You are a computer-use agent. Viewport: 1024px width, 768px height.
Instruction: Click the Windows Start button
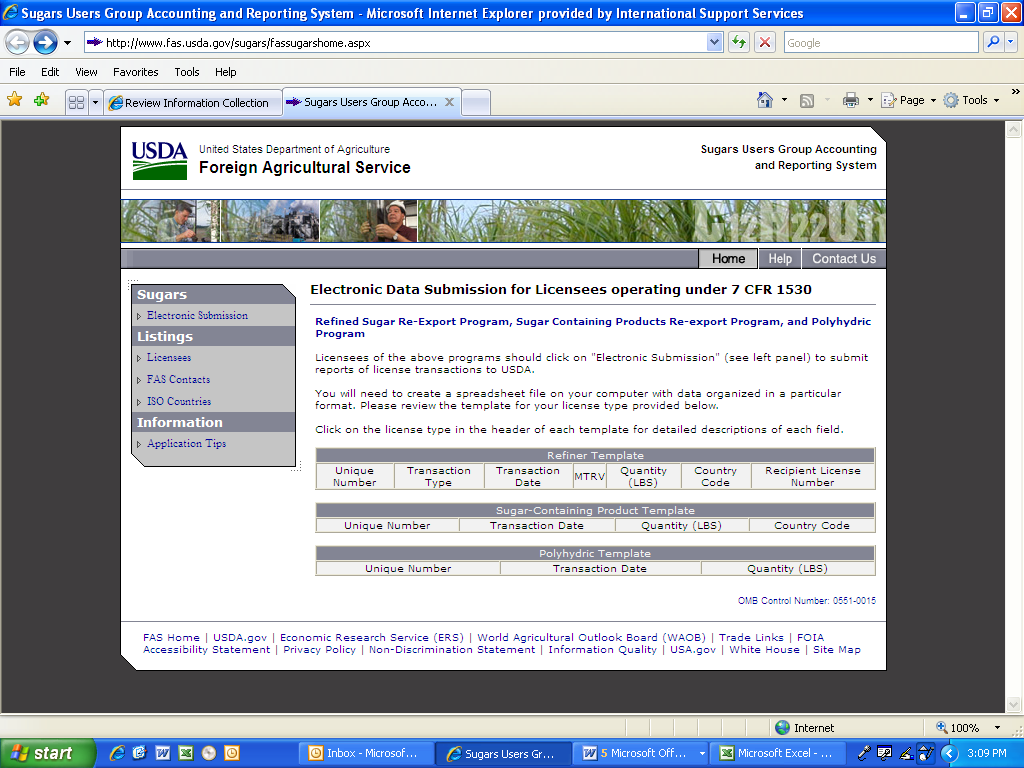(x=47, y=753)
